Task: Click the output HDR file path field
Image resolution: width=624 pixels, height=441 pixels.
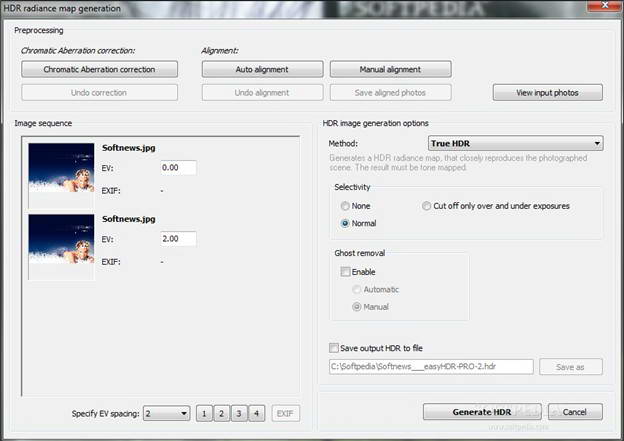Action: (x=431, y=367)
